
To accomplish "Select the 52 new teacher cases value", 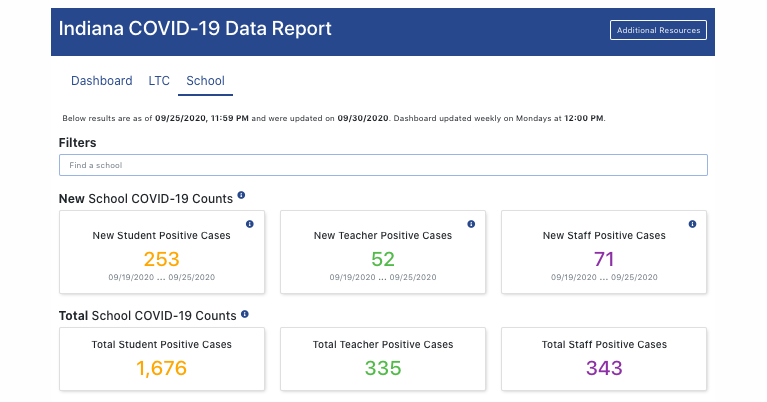I will pyautogui.click(x=383, y=259).
